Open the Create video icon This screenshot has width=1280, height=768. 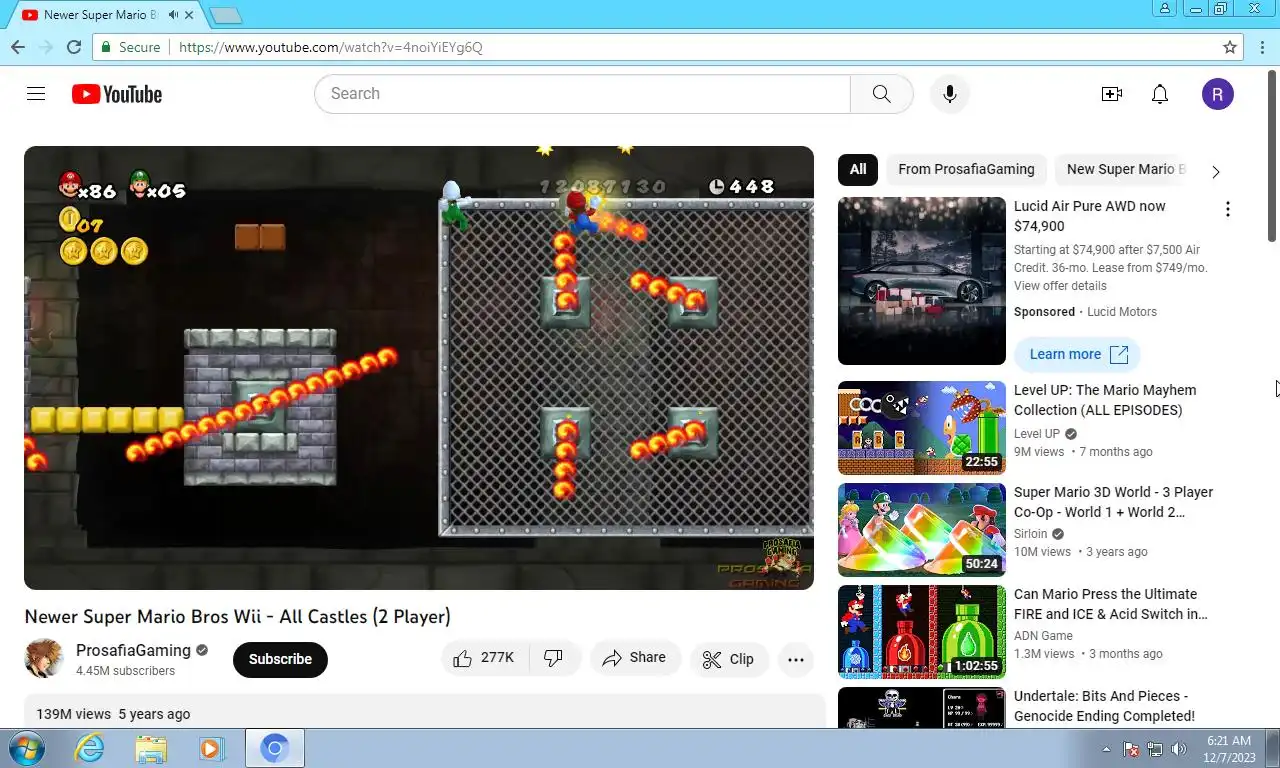(x=1112, y=94)
